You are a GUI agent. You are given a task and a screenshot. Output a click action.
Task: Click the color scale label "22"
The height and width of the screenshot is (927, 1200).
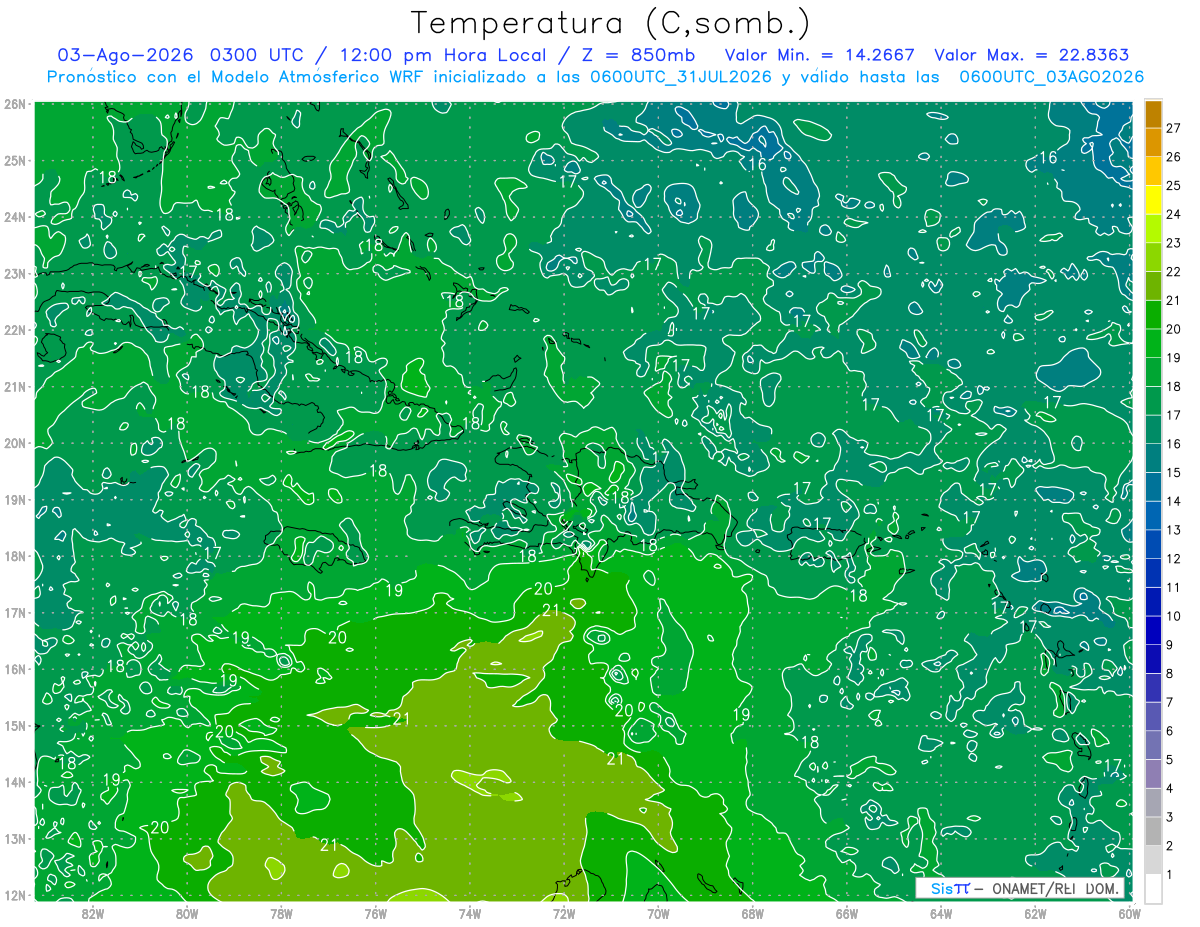point(1174,272)
